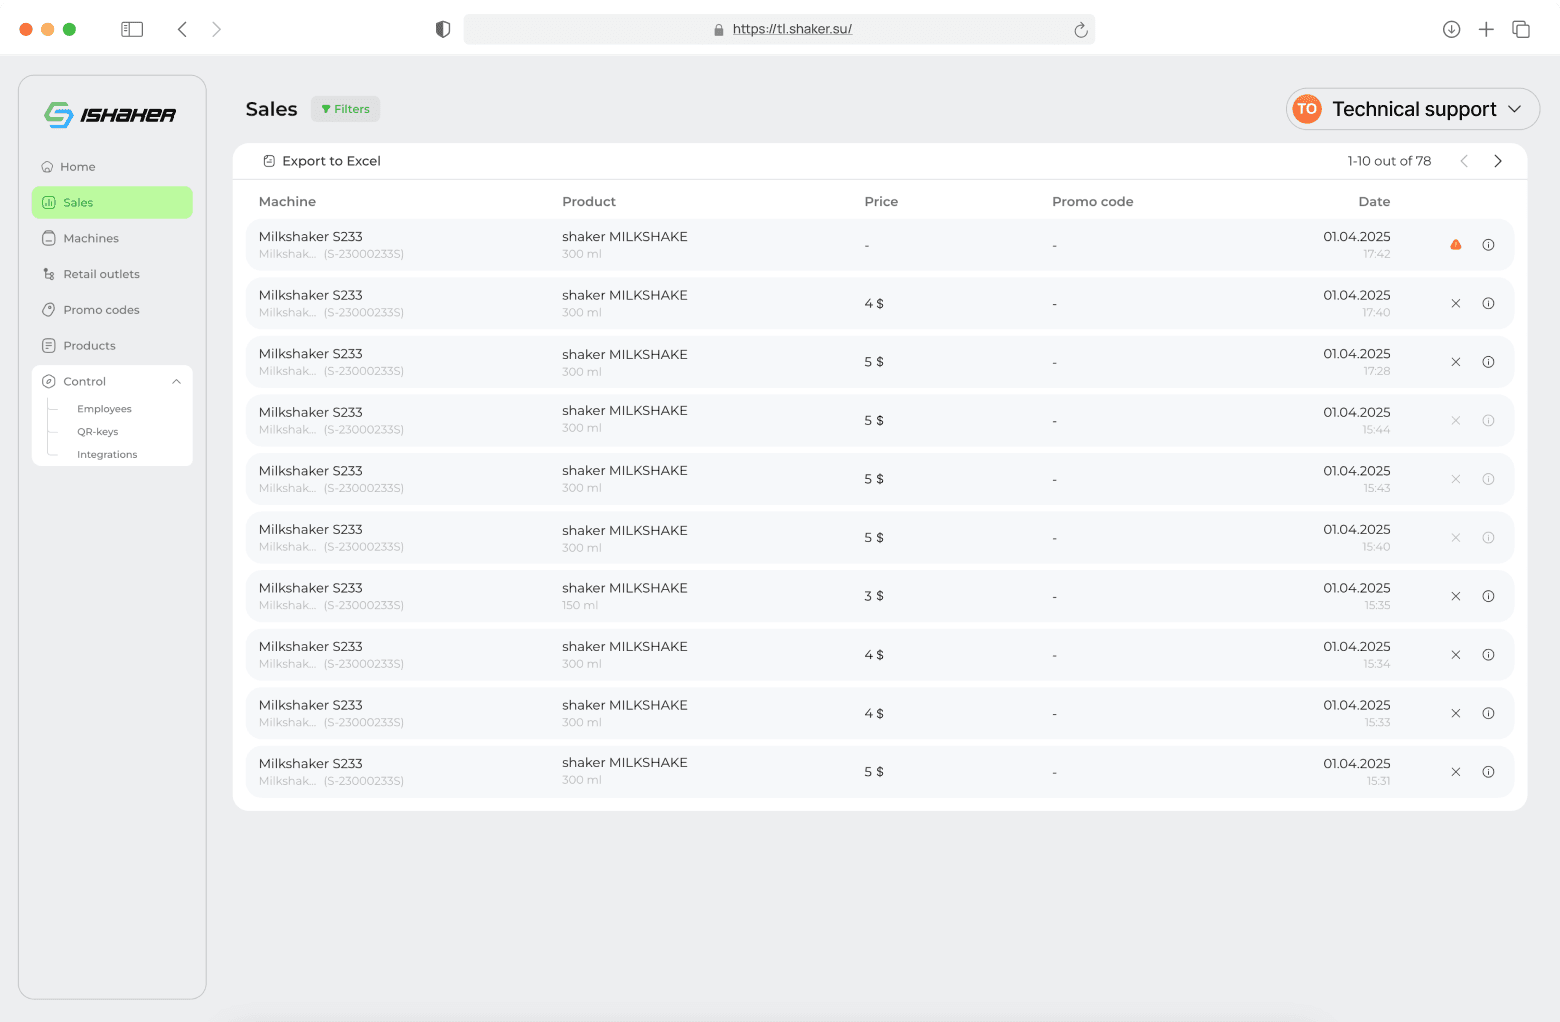Click the X icon on 15:43 sale
The height and width of the screenshot is (1022, 1560).
[1456, 479]
